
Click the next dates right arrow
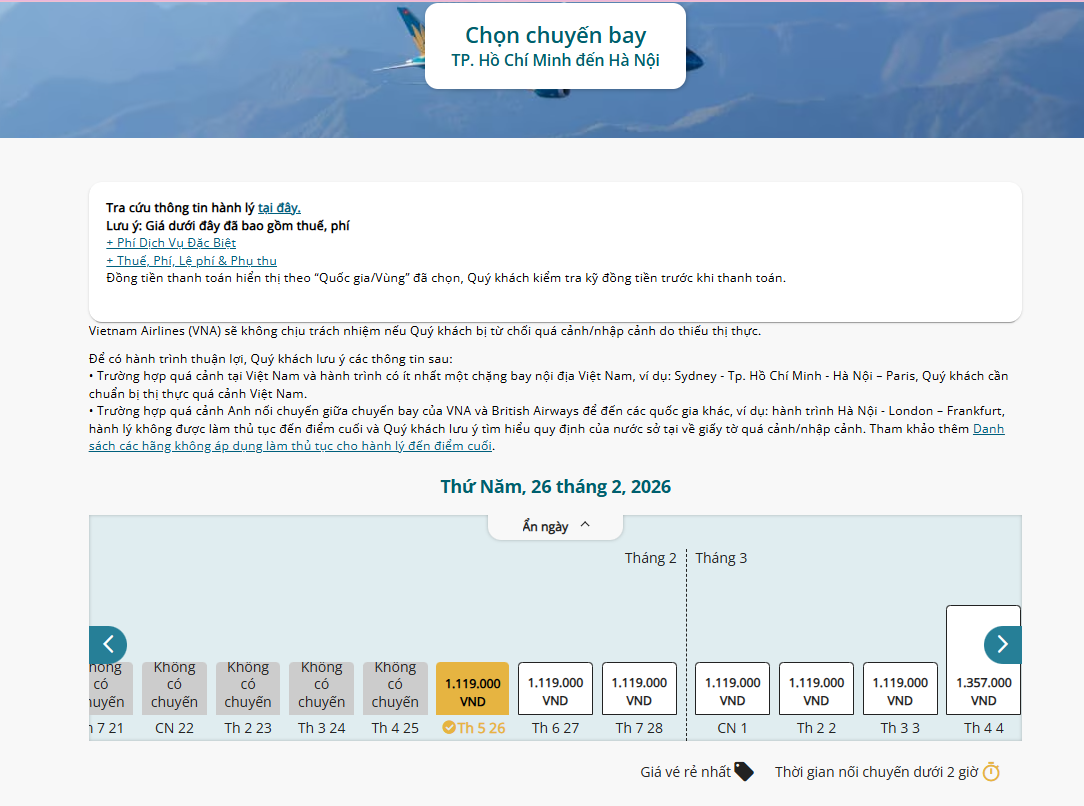[1002, 645]
